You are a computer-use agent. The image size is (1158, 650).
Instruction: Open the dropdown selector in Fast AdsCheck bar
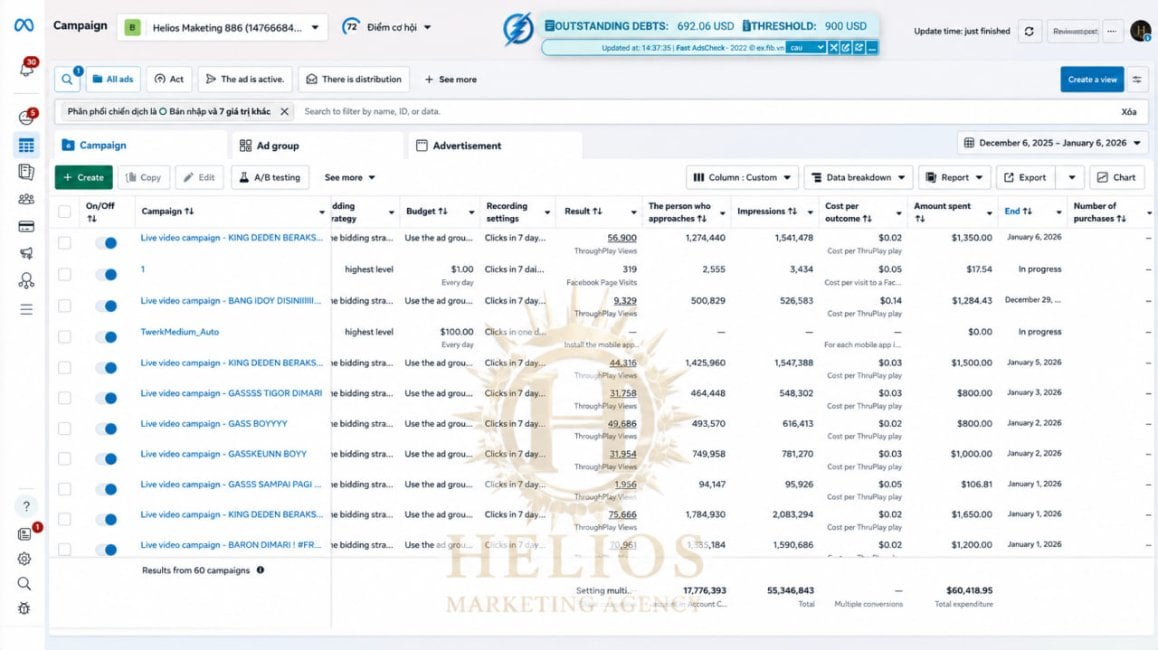click(806, 47)
